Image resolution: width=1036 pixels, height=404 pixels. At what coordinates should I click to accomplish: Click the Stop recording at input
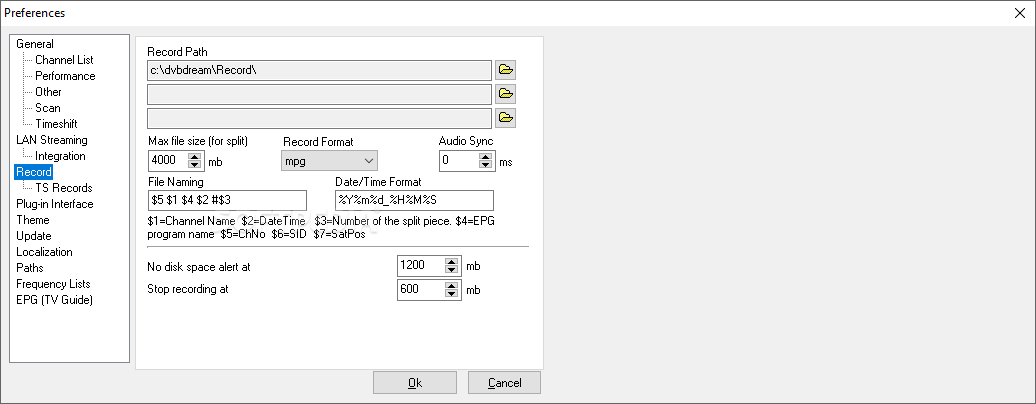point(422,290)
